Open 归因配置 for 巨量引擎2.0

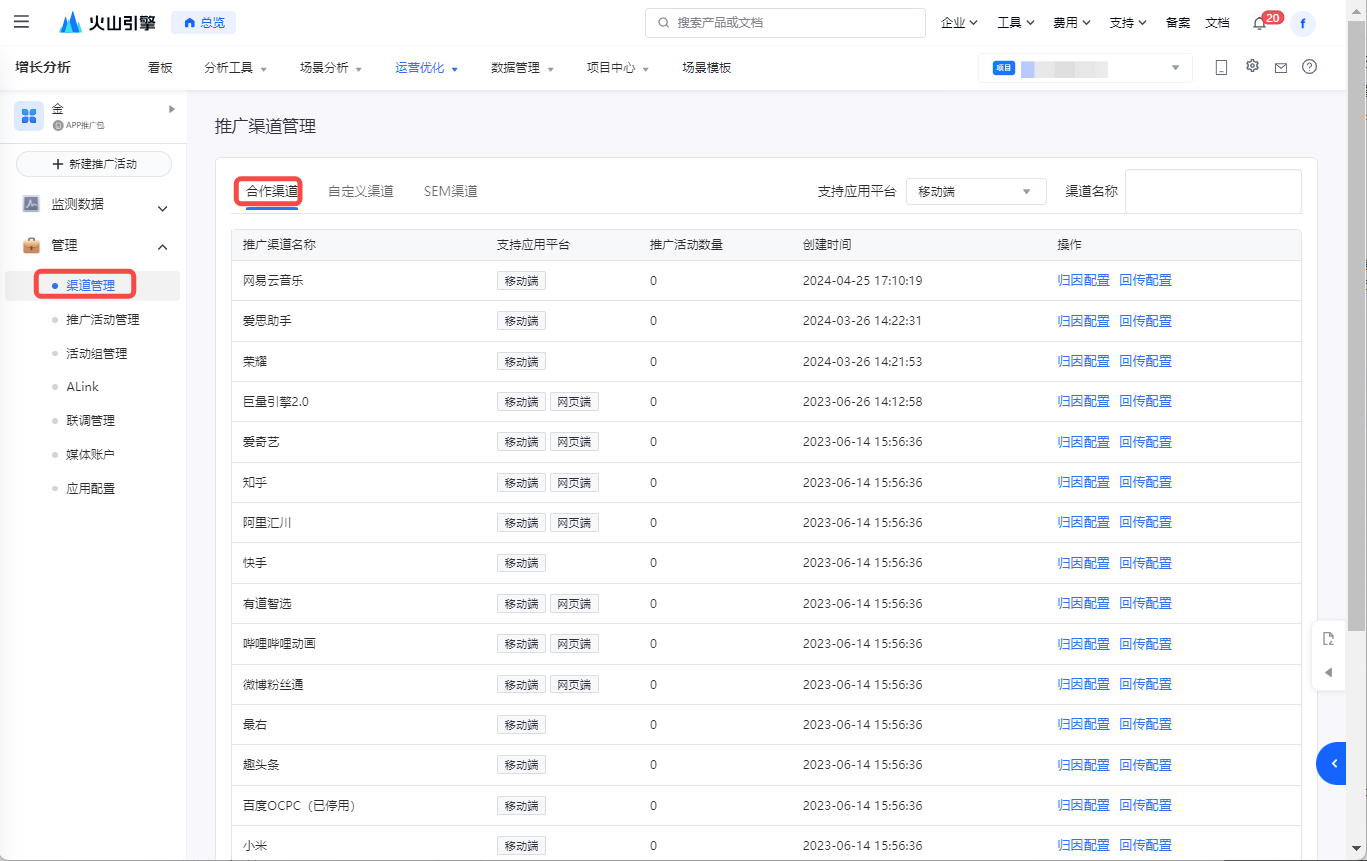(x=1083, y=402)
